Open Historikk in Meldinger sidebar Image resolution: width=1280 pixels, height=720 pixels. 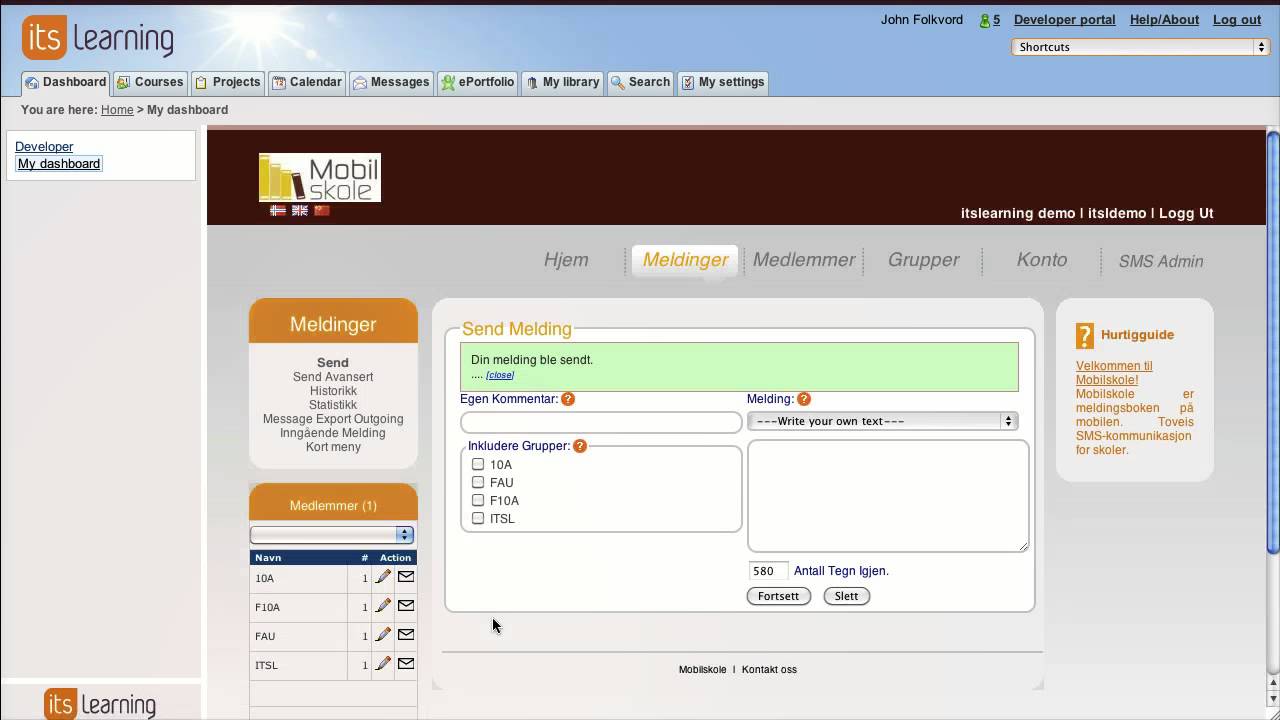pos(333,391)
